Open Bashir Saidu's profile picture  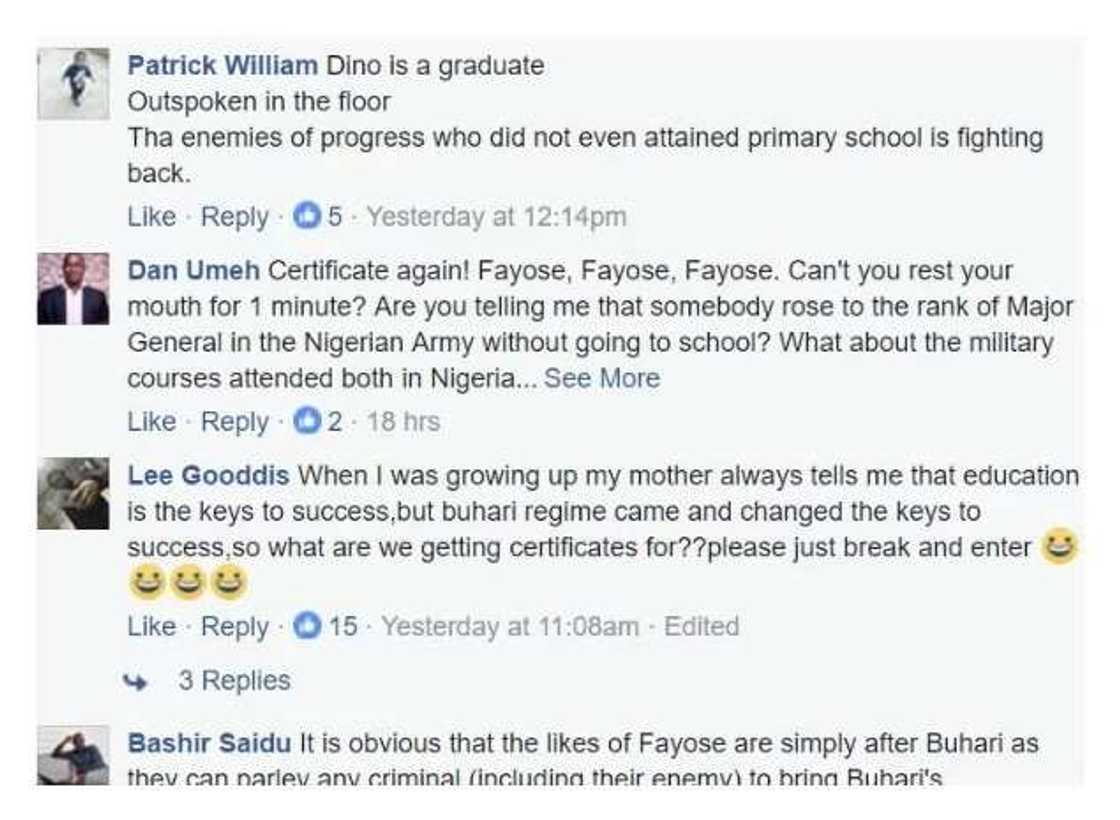coord(73,757)
